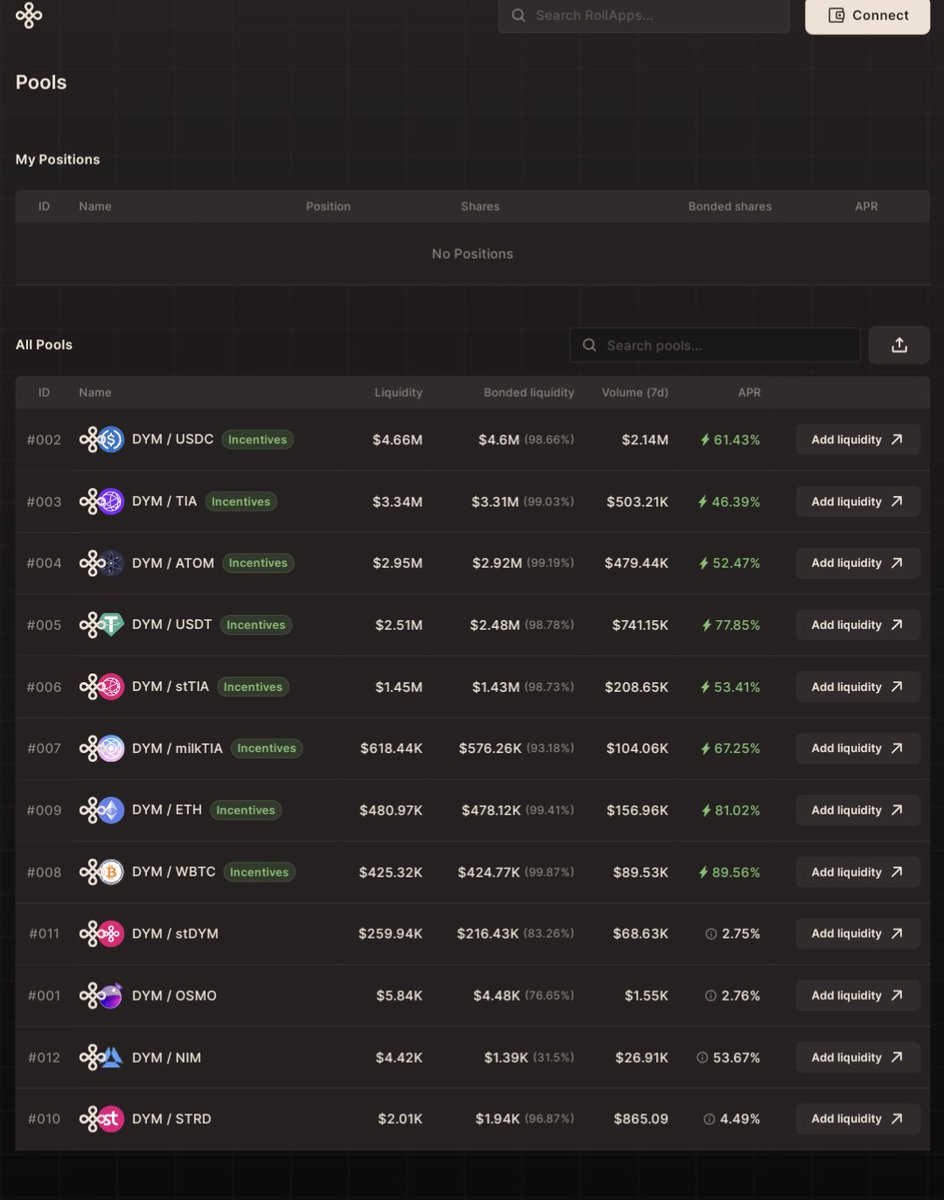Add liquidity to DYM / stTIA pool
This screenshot has height=1200, width=944.
[x=858, y=687]
